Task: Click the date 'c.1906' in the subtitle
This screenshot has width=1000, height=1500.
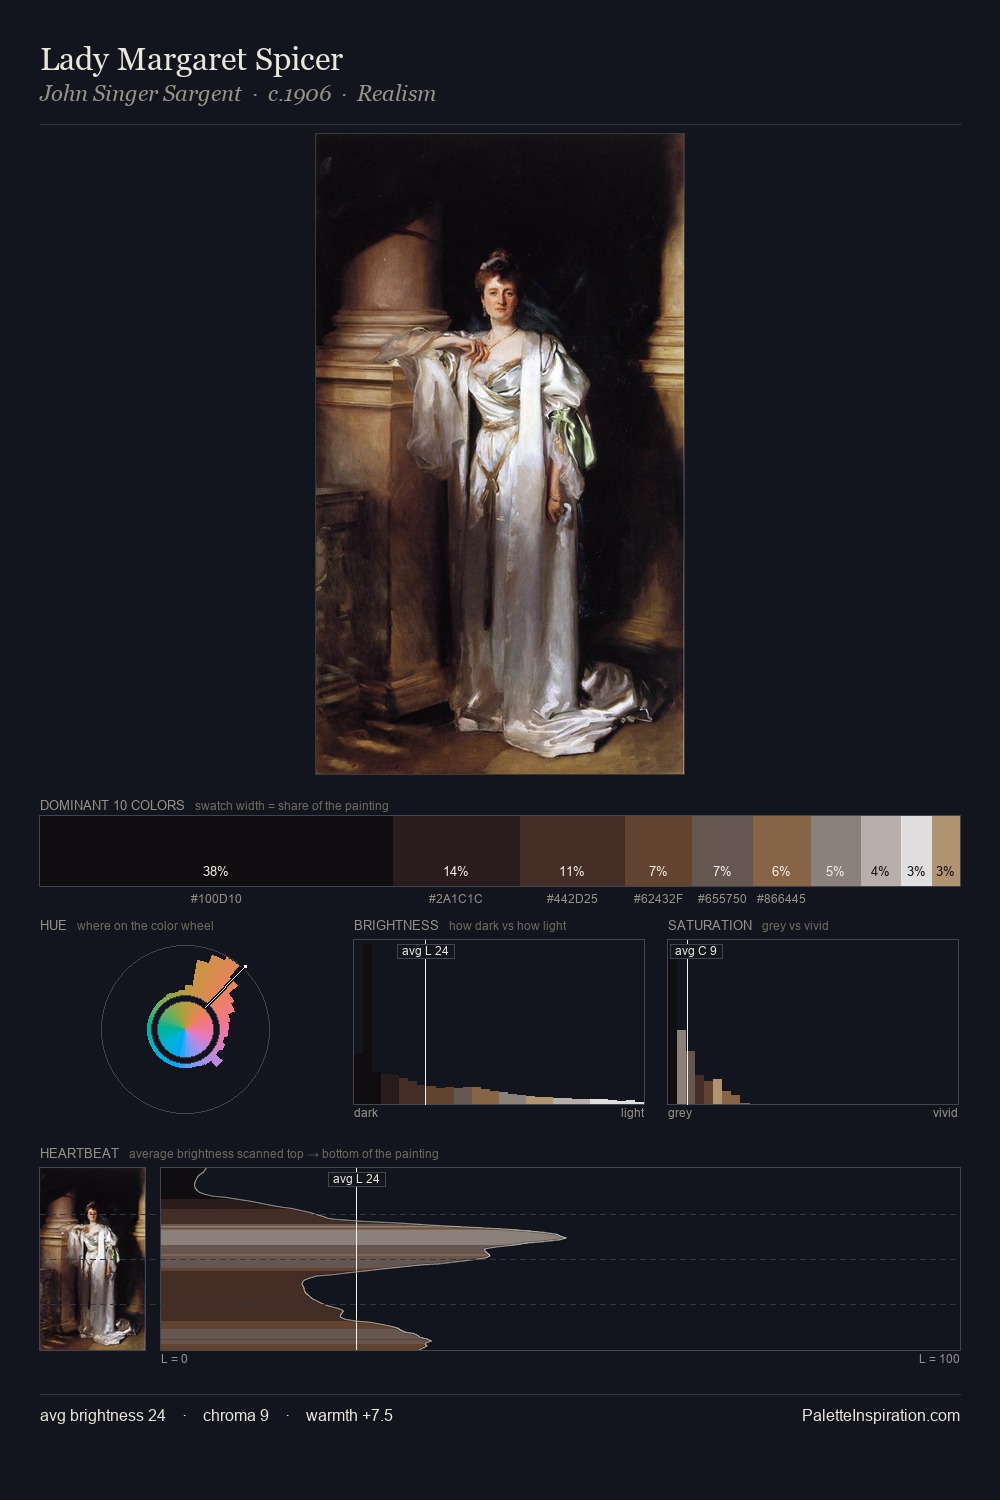Action: click(299, 93)
